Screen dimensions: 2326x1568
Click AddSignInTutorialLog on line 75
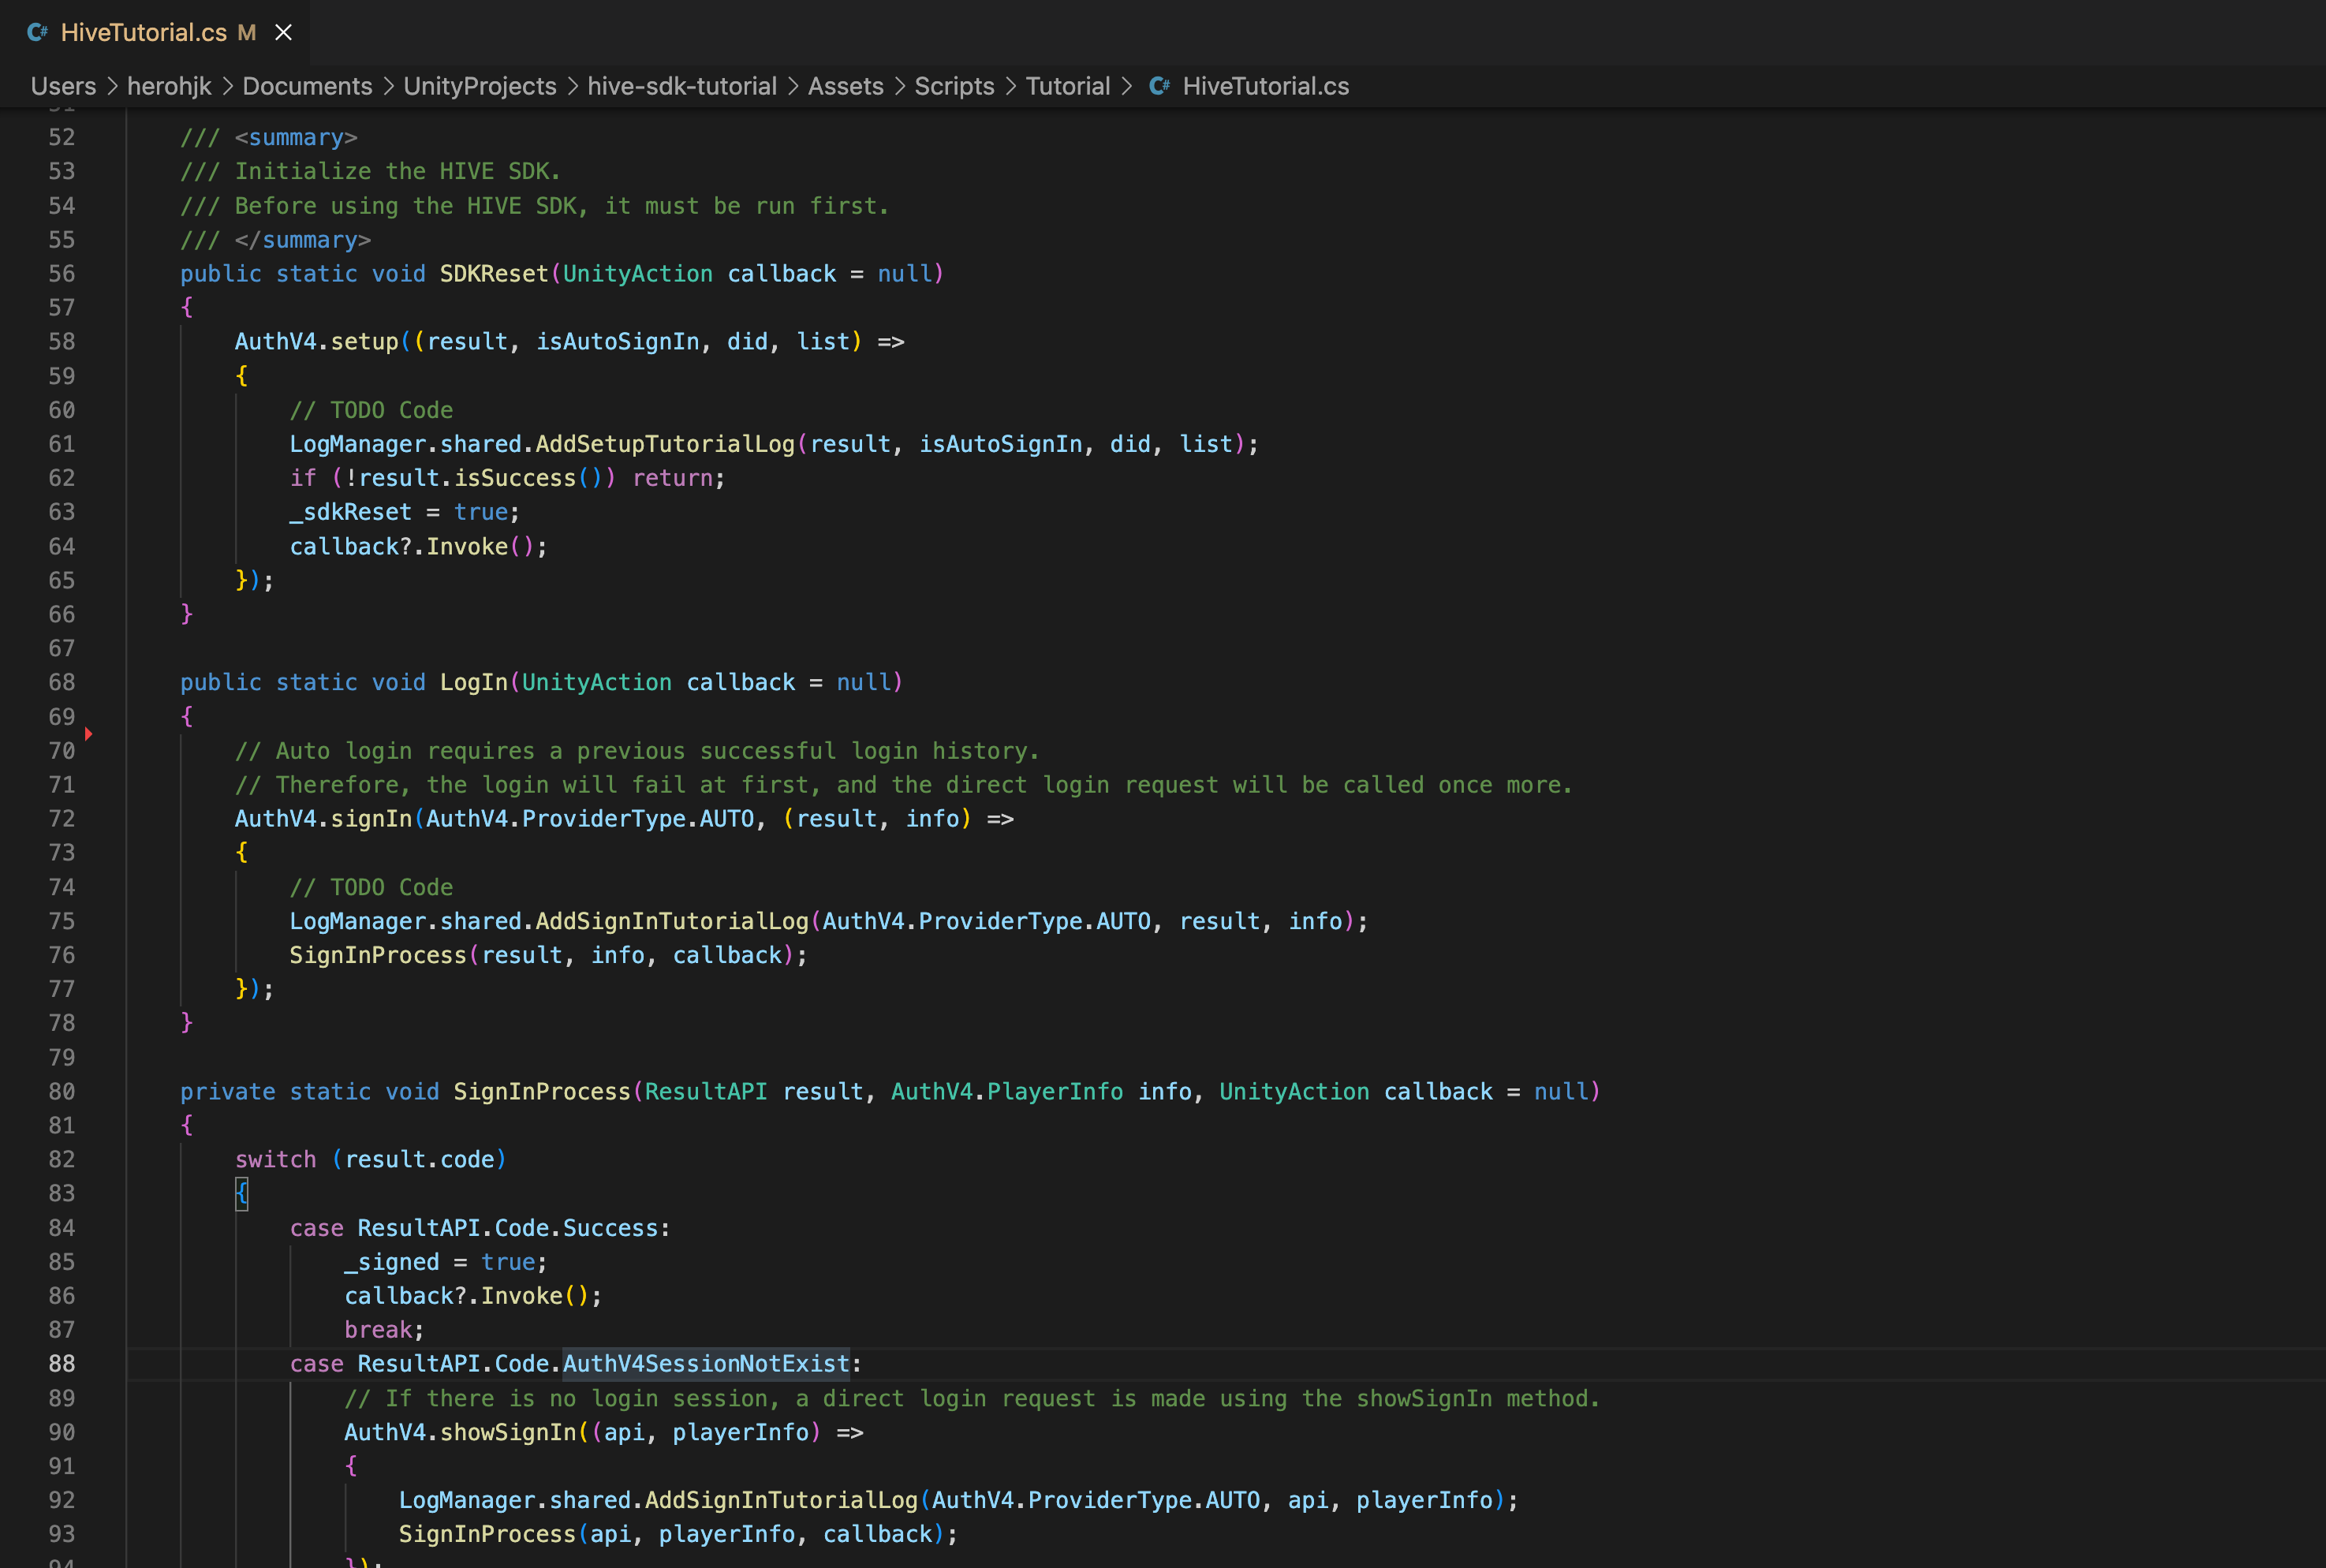click(x=672, y=921)
